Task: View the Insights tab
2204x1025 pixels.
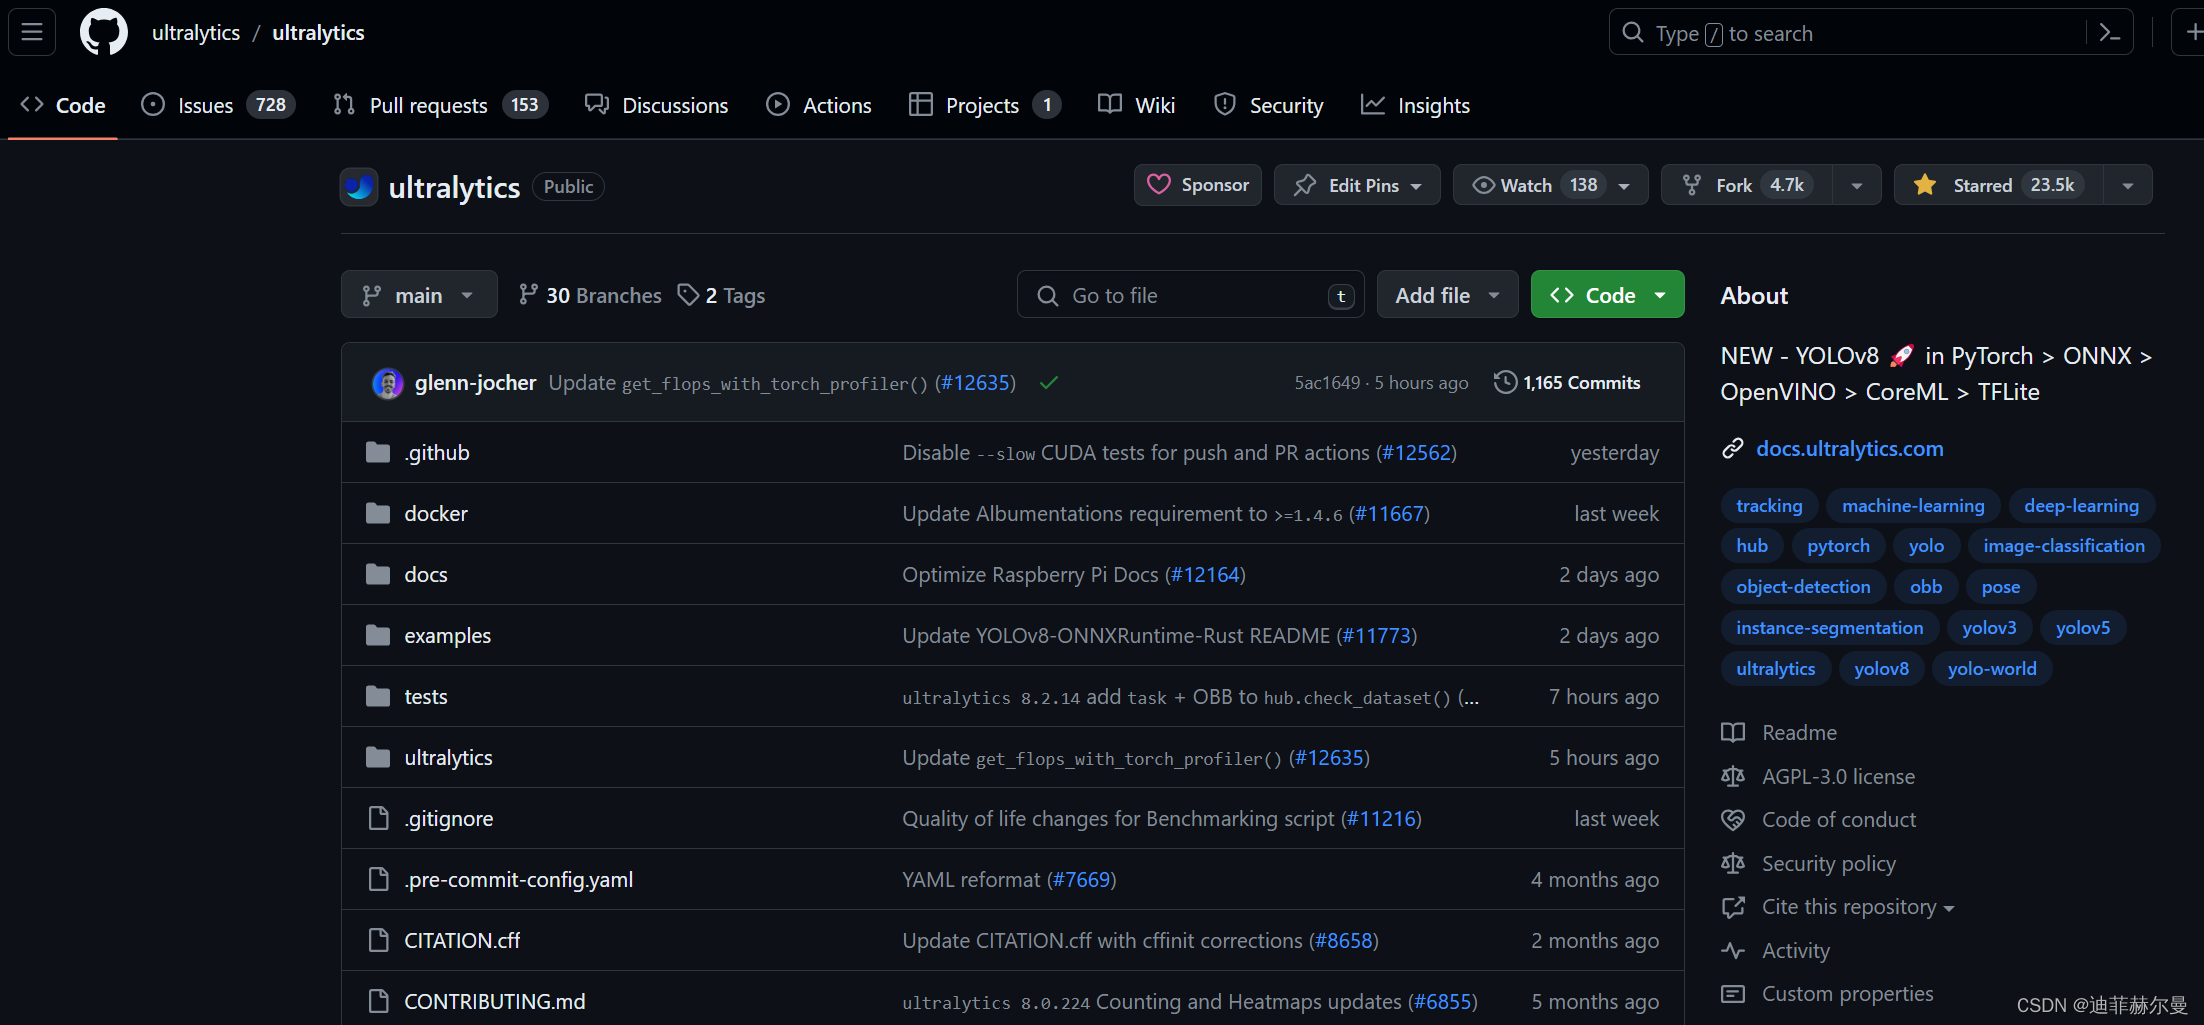Action: pos(1415,105)
